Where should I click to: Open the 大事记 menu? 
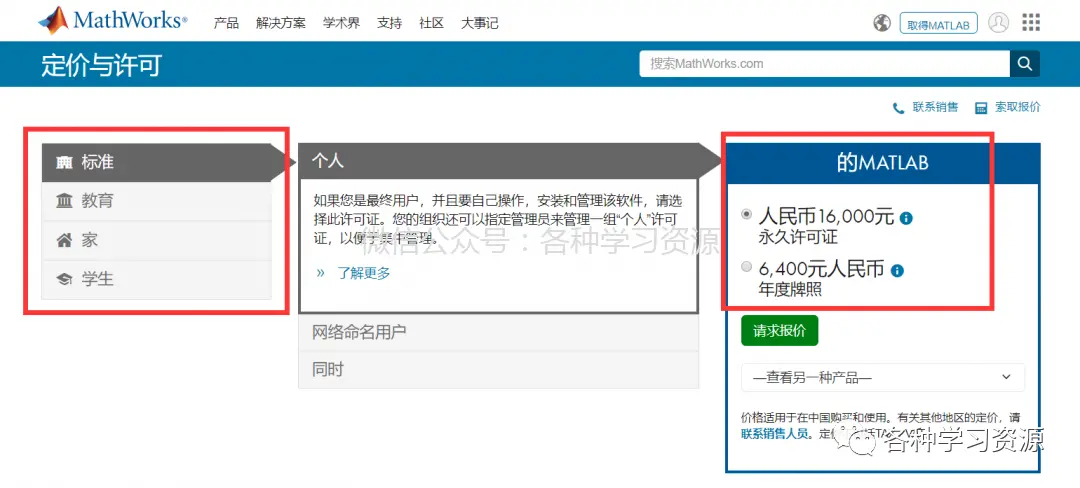[x=479, y=23]
